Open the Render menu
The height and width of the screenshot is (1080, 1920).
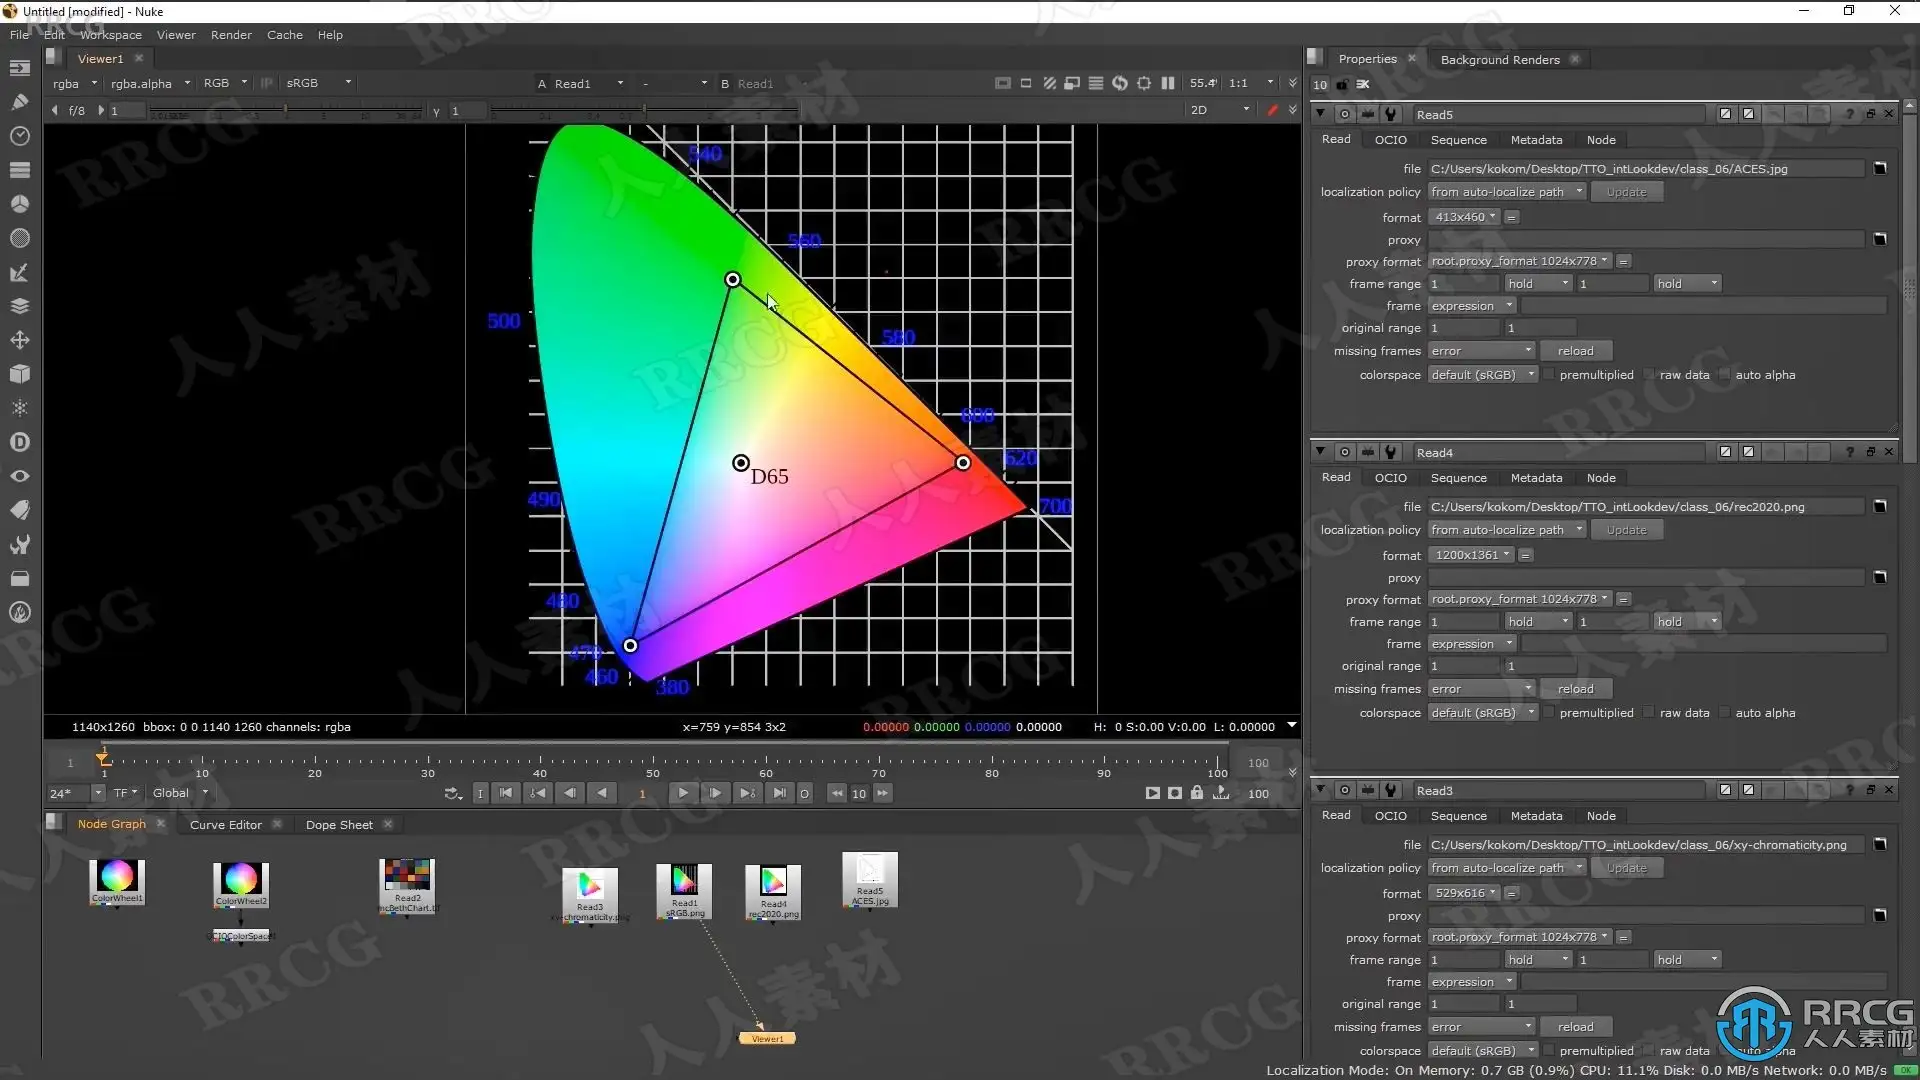tap(231, 35)
